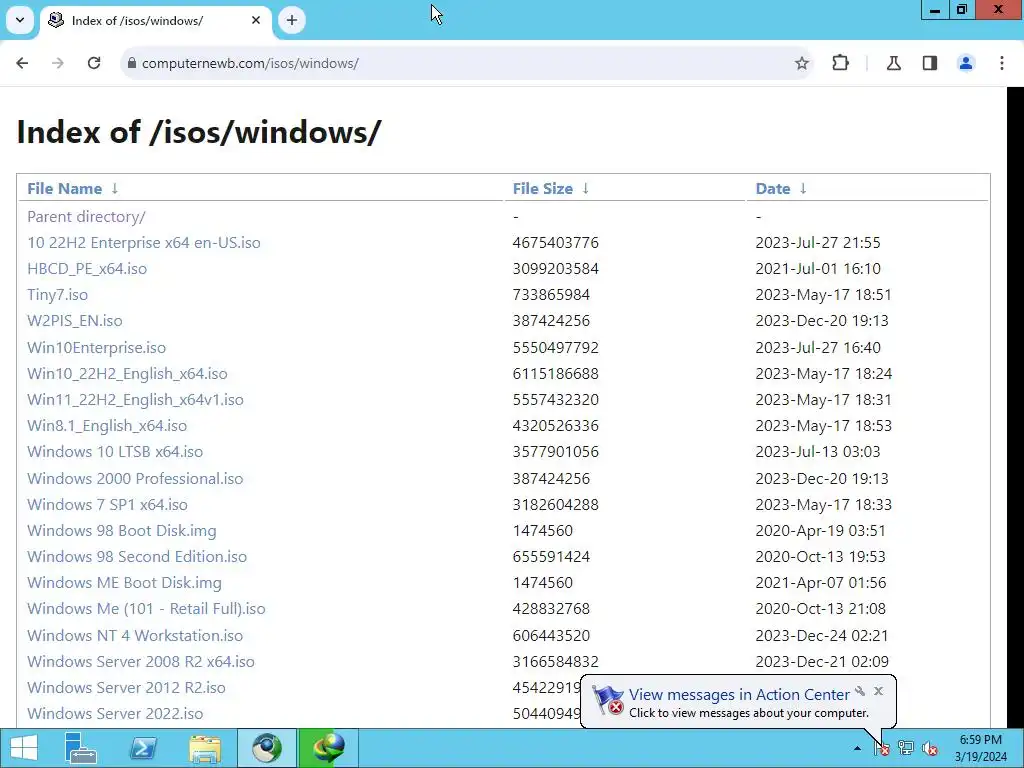This screenshot has height=768, width=1024.
Task: Click file size 733865984
Action: tap(551, 295)
